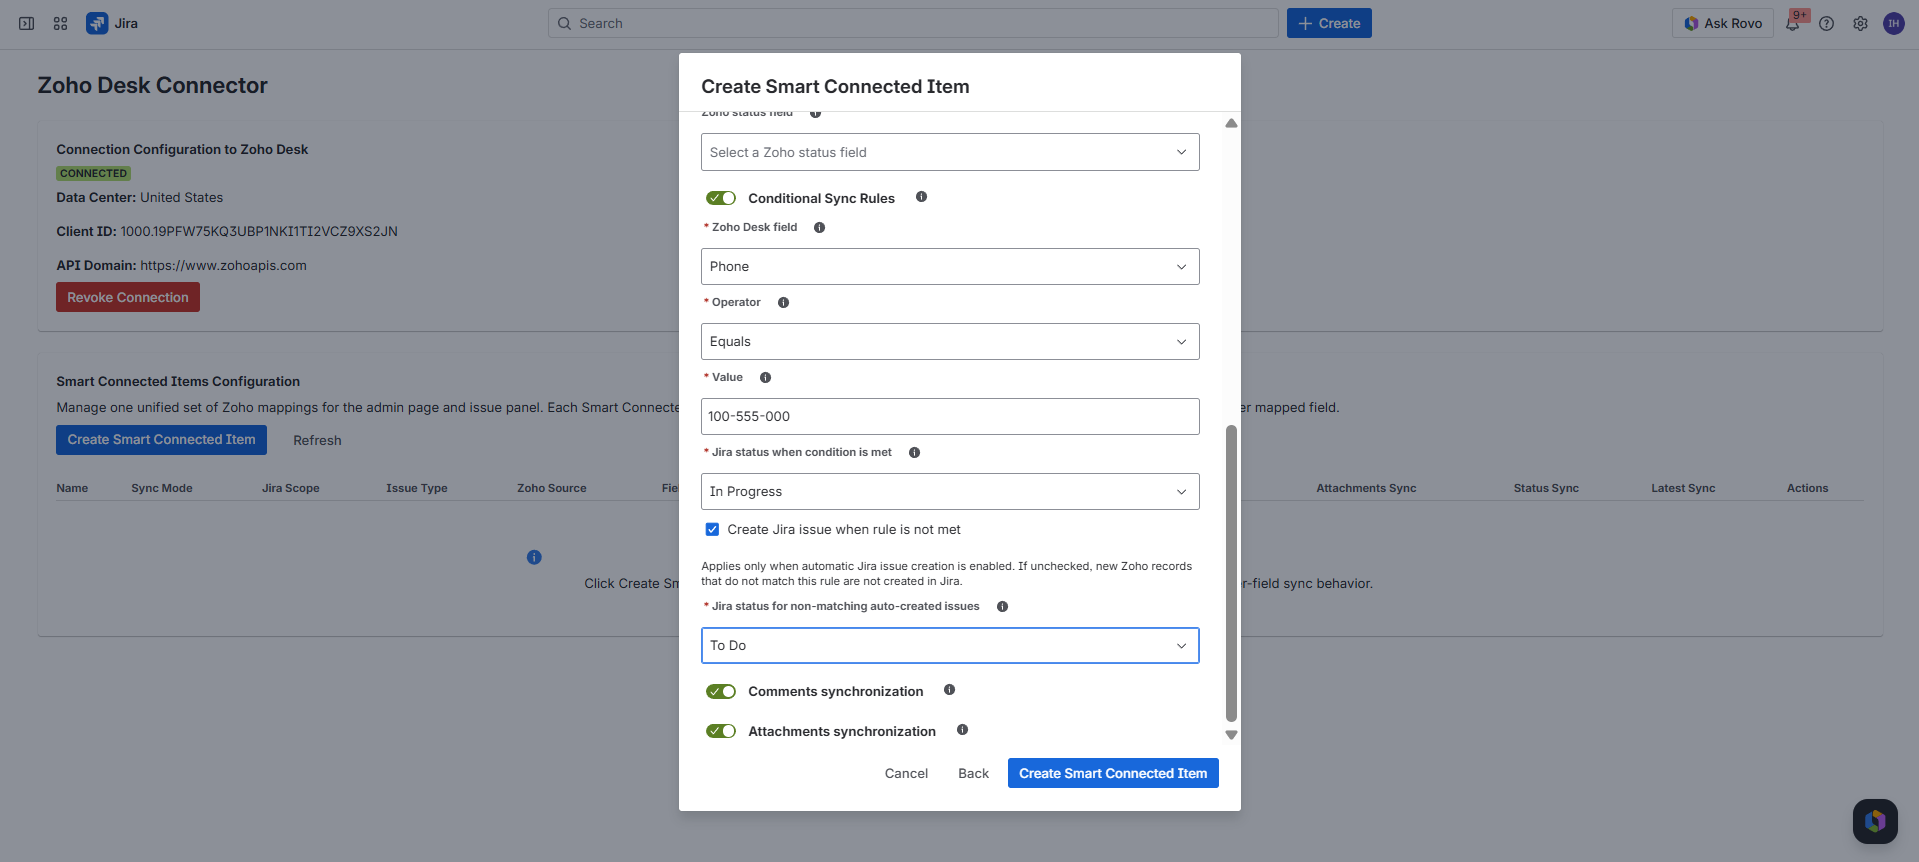Click the Status Sync column header
This screenshot has width=1919, height=862.
pos(1546,488)
